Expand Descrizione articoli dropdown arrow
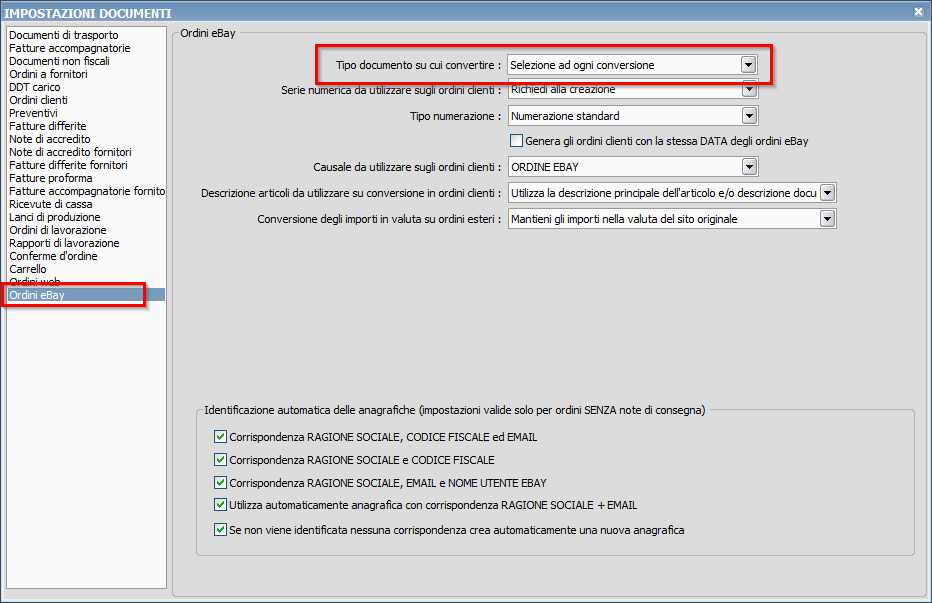 click(x=827, y=193)
